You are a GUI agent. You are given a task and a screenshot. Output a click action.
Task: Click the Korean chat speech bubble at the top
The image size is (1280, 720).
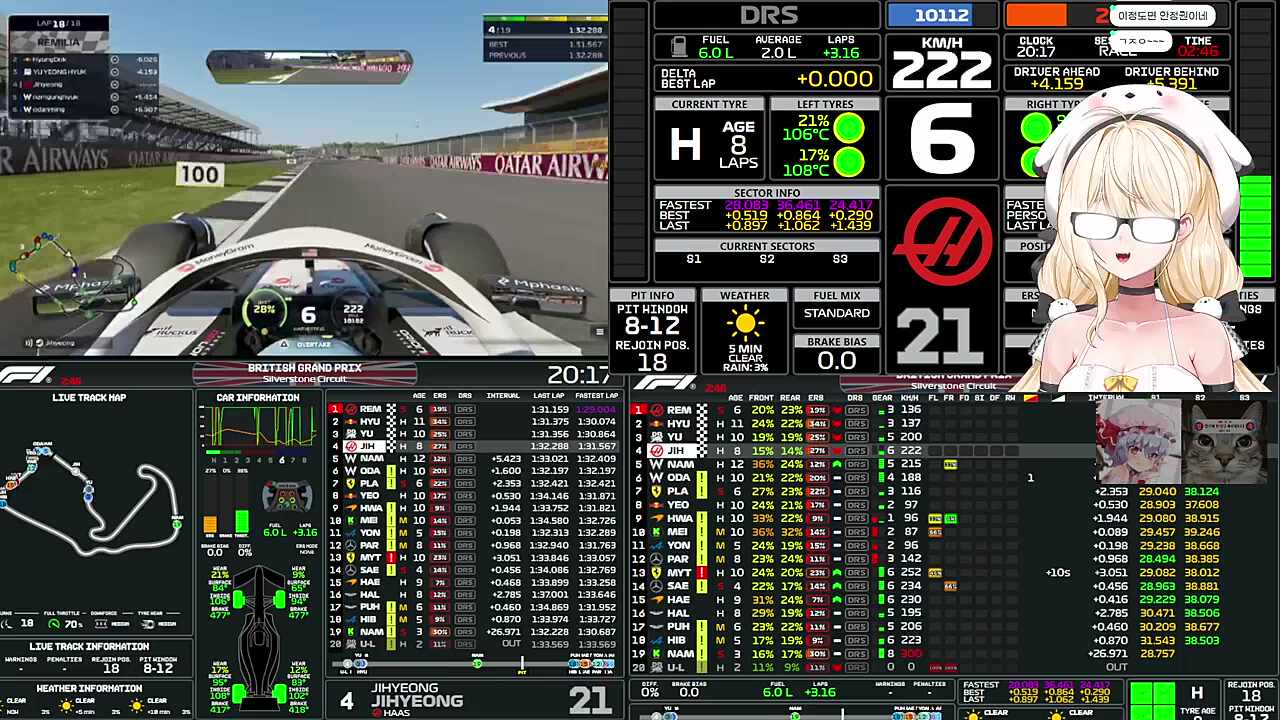(x=1163, y=15)
